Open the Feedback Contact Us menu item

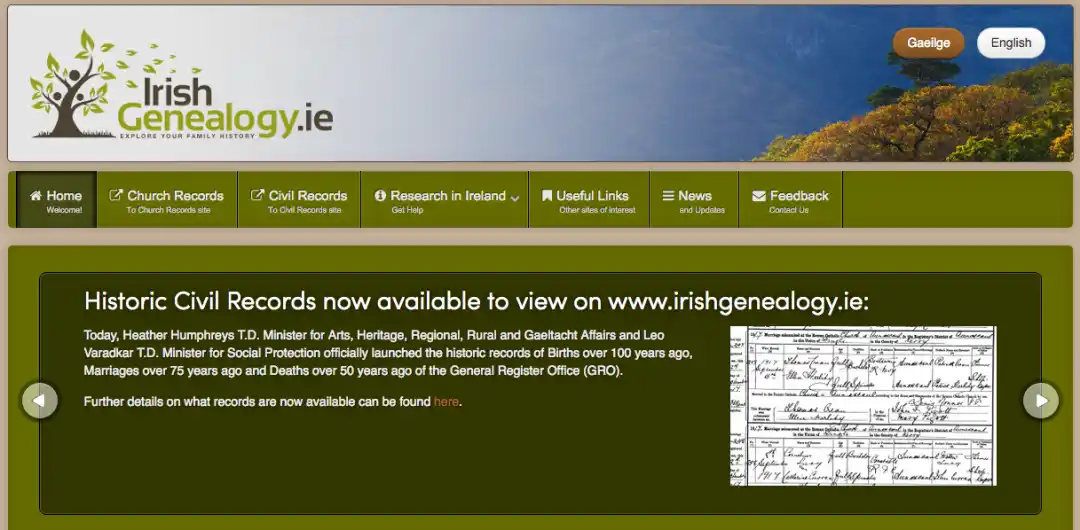point(791,200)
